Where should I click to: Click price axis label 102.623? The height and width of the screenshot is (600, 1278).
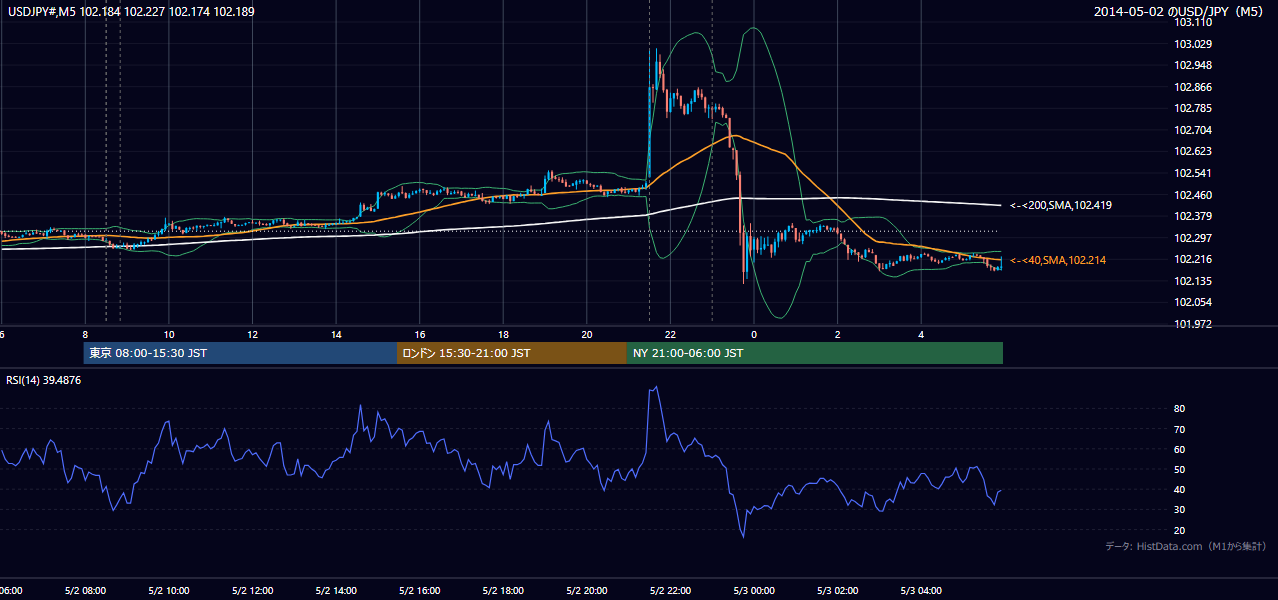1192,152
